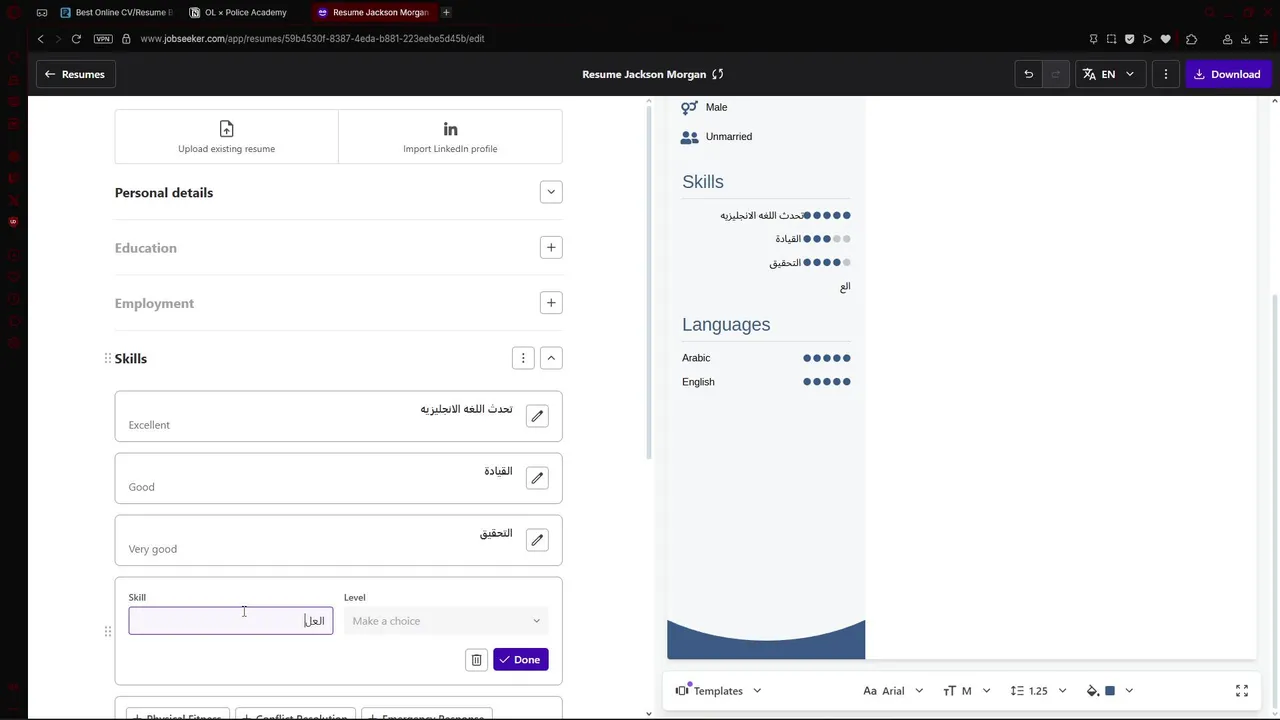Click the Languages heading in resume preview
The height and width of the screenshot is (720, 1280).
[726, 324]
